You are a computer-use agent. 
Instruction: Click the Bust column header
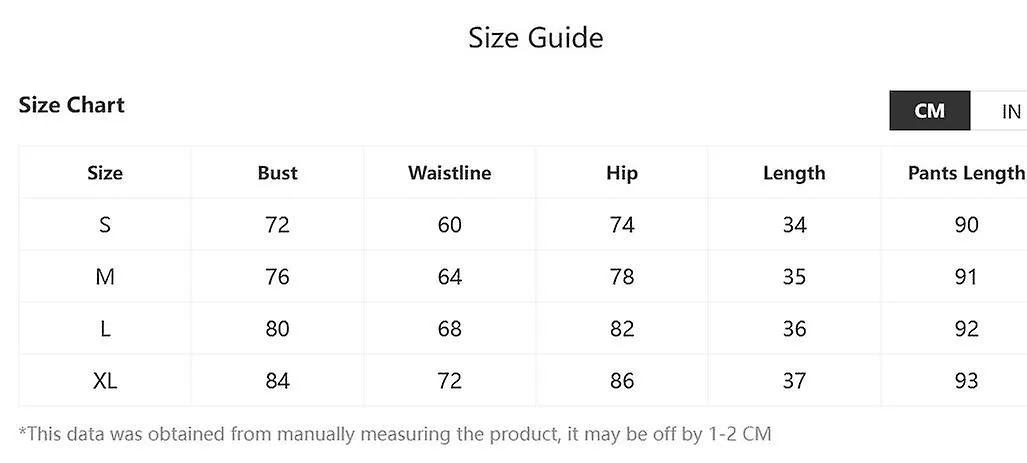pos(278,173)
